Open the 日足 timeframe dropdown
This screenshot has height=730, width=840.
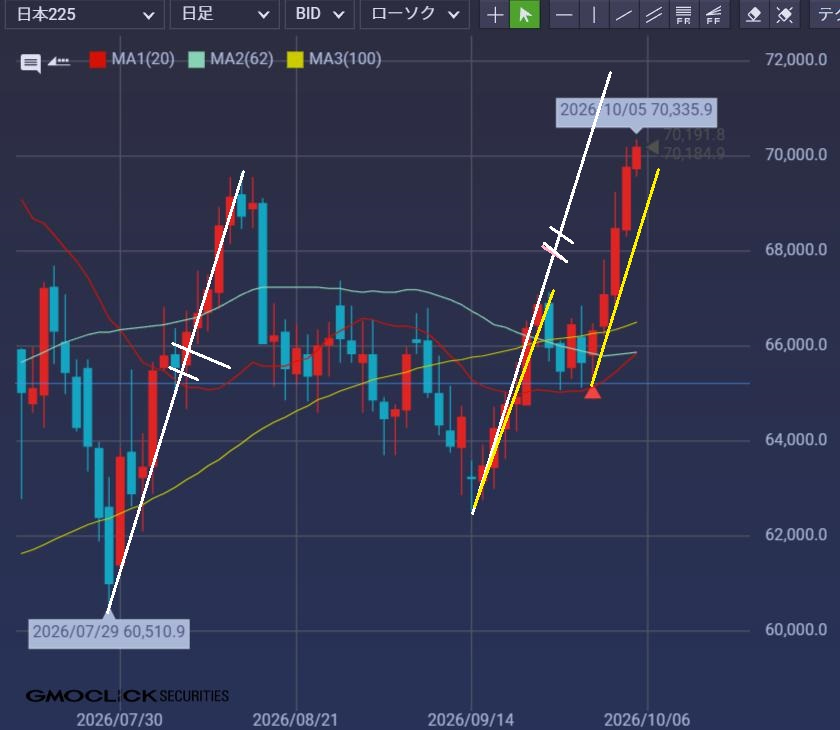click(224, 14)
